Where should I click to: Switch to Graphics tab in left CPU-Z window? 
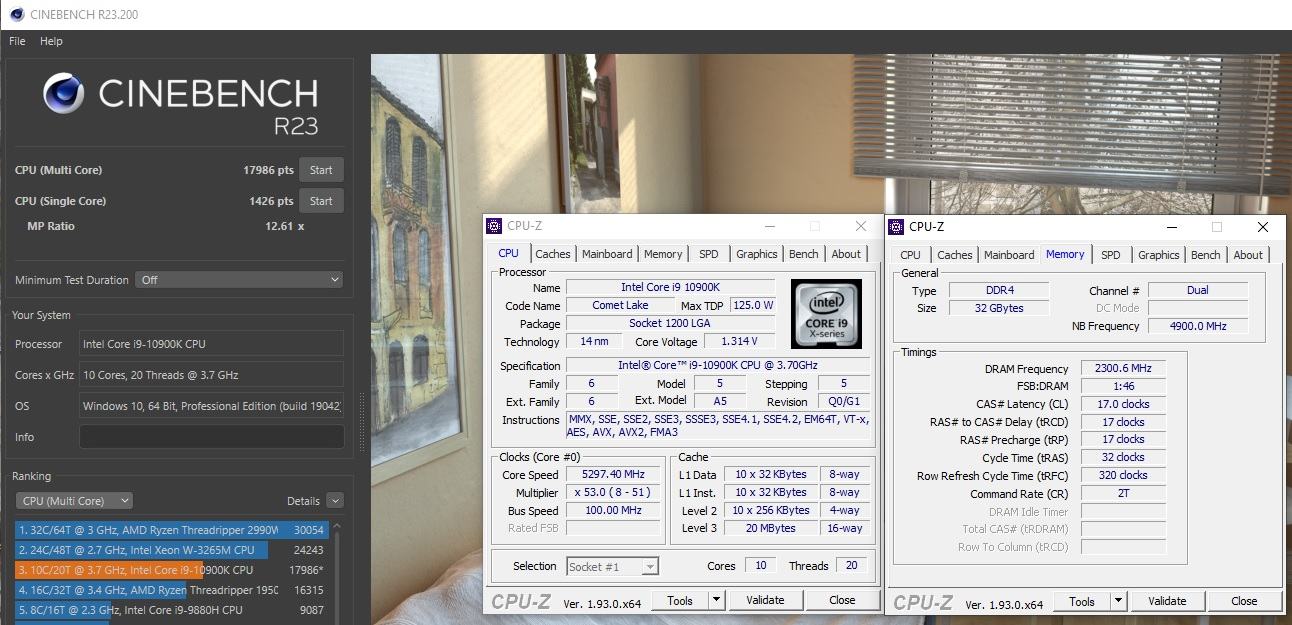[757, 254]
